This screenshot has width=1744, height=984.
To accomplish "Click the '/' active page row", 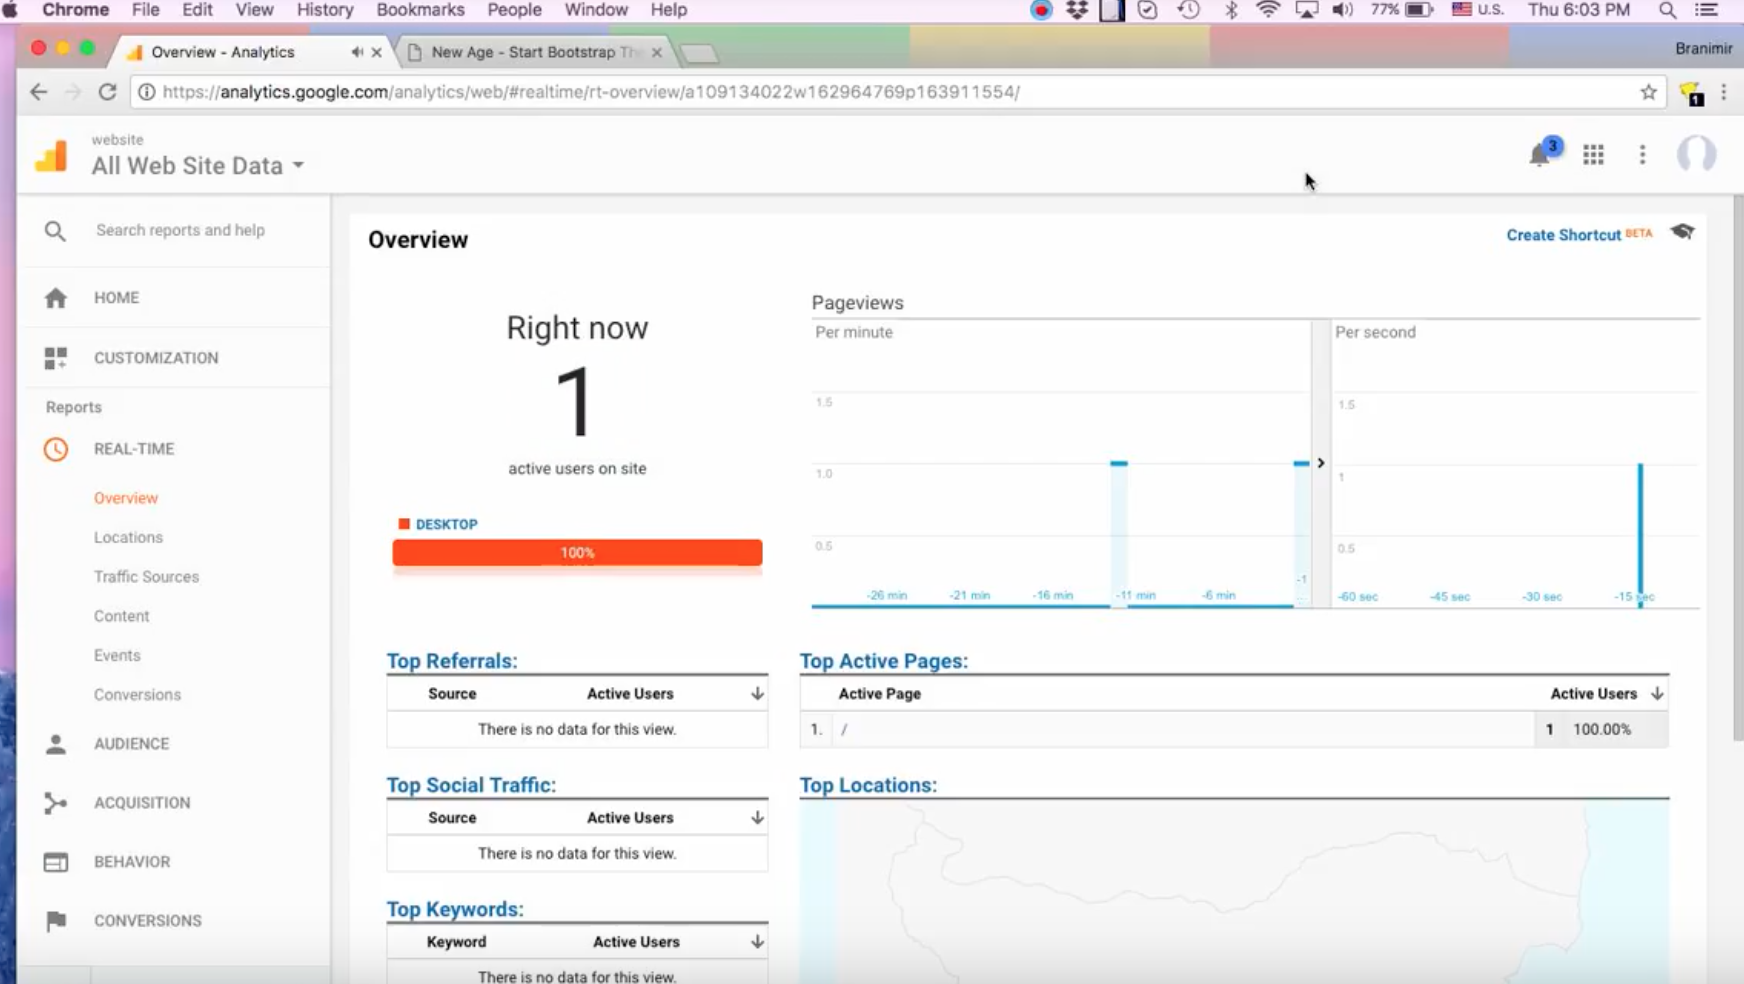I will coord(1234,729).
